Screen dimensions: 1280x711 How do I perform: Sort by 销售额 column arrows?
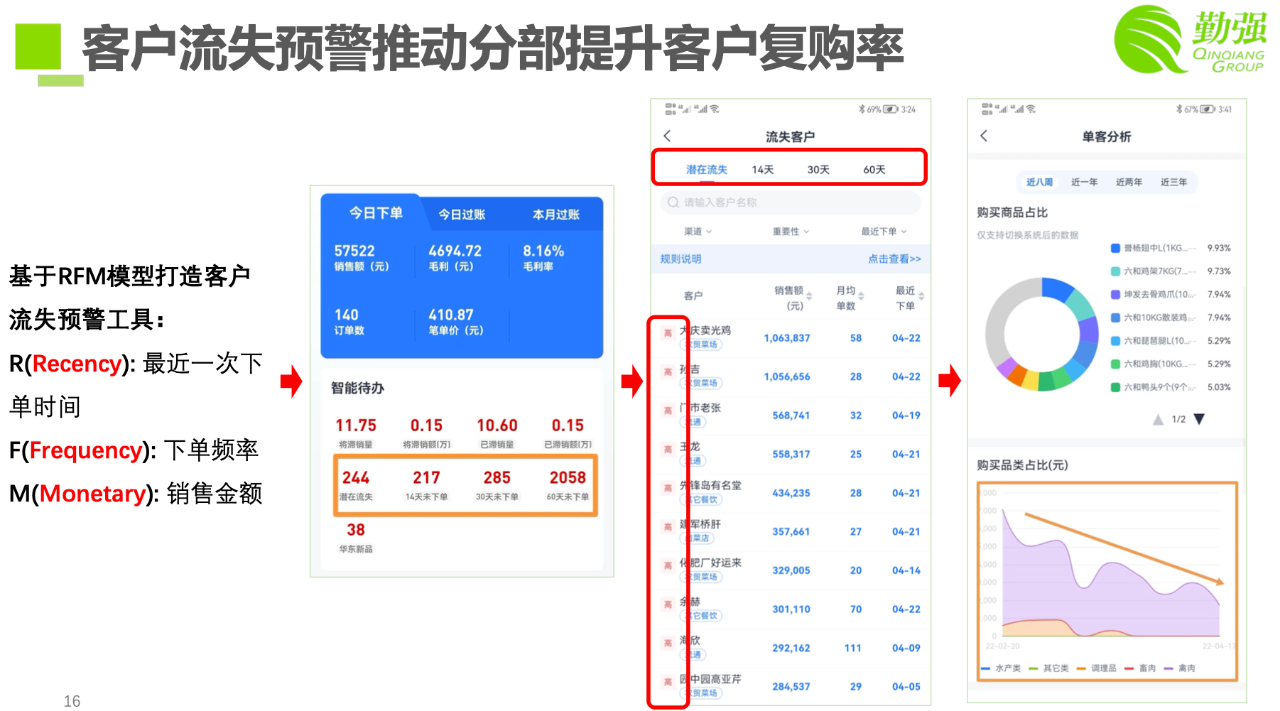tap(809, 296)
